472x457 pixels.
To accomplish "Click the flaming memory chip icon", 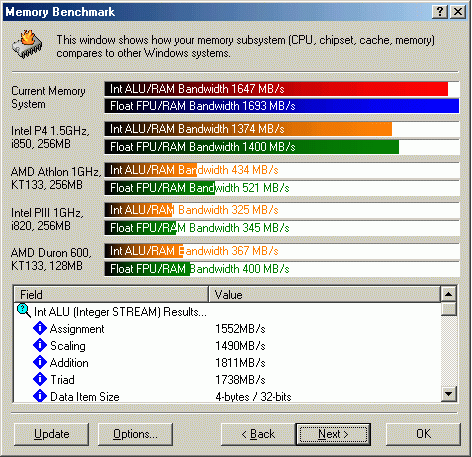I will (x=27, y=44).
